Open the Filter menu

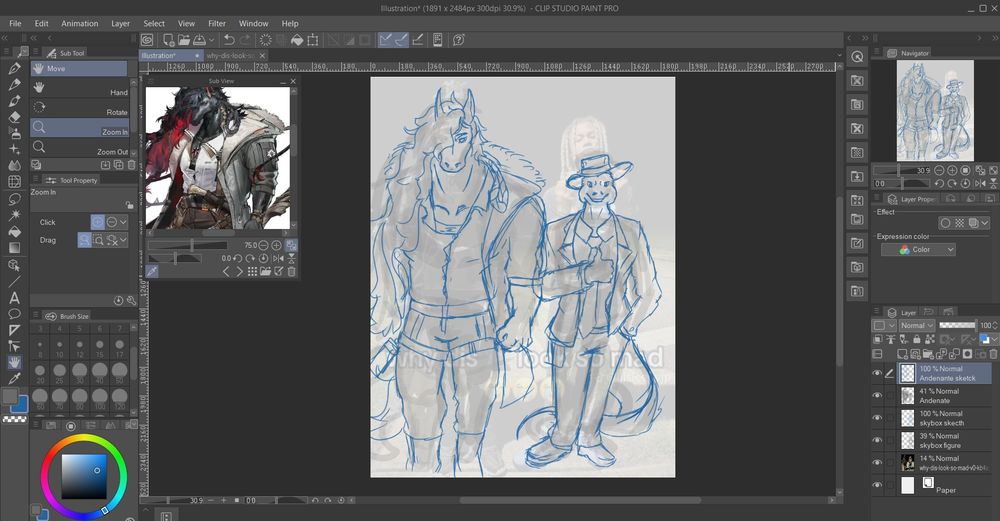[217, 23]
